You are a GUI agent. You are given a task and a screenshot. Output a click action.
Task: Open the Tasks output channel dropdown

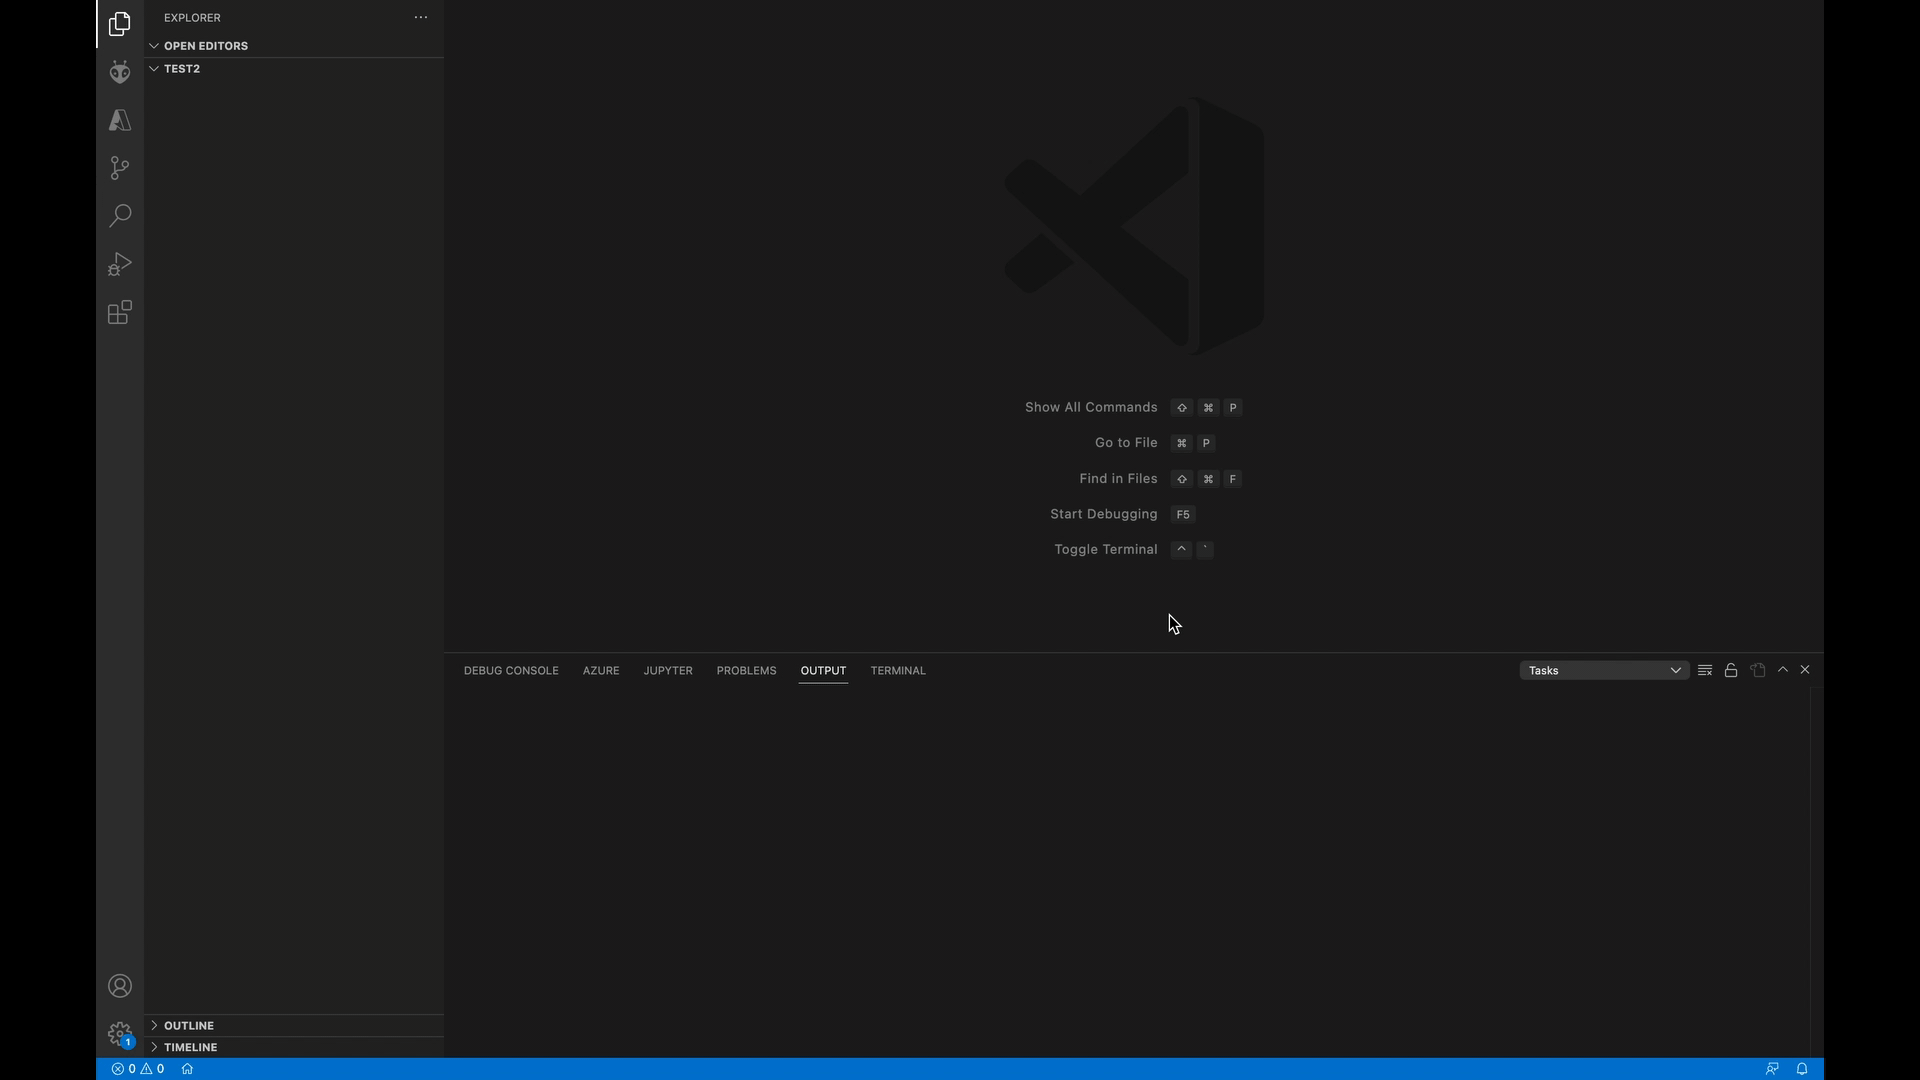[1604, 671]
